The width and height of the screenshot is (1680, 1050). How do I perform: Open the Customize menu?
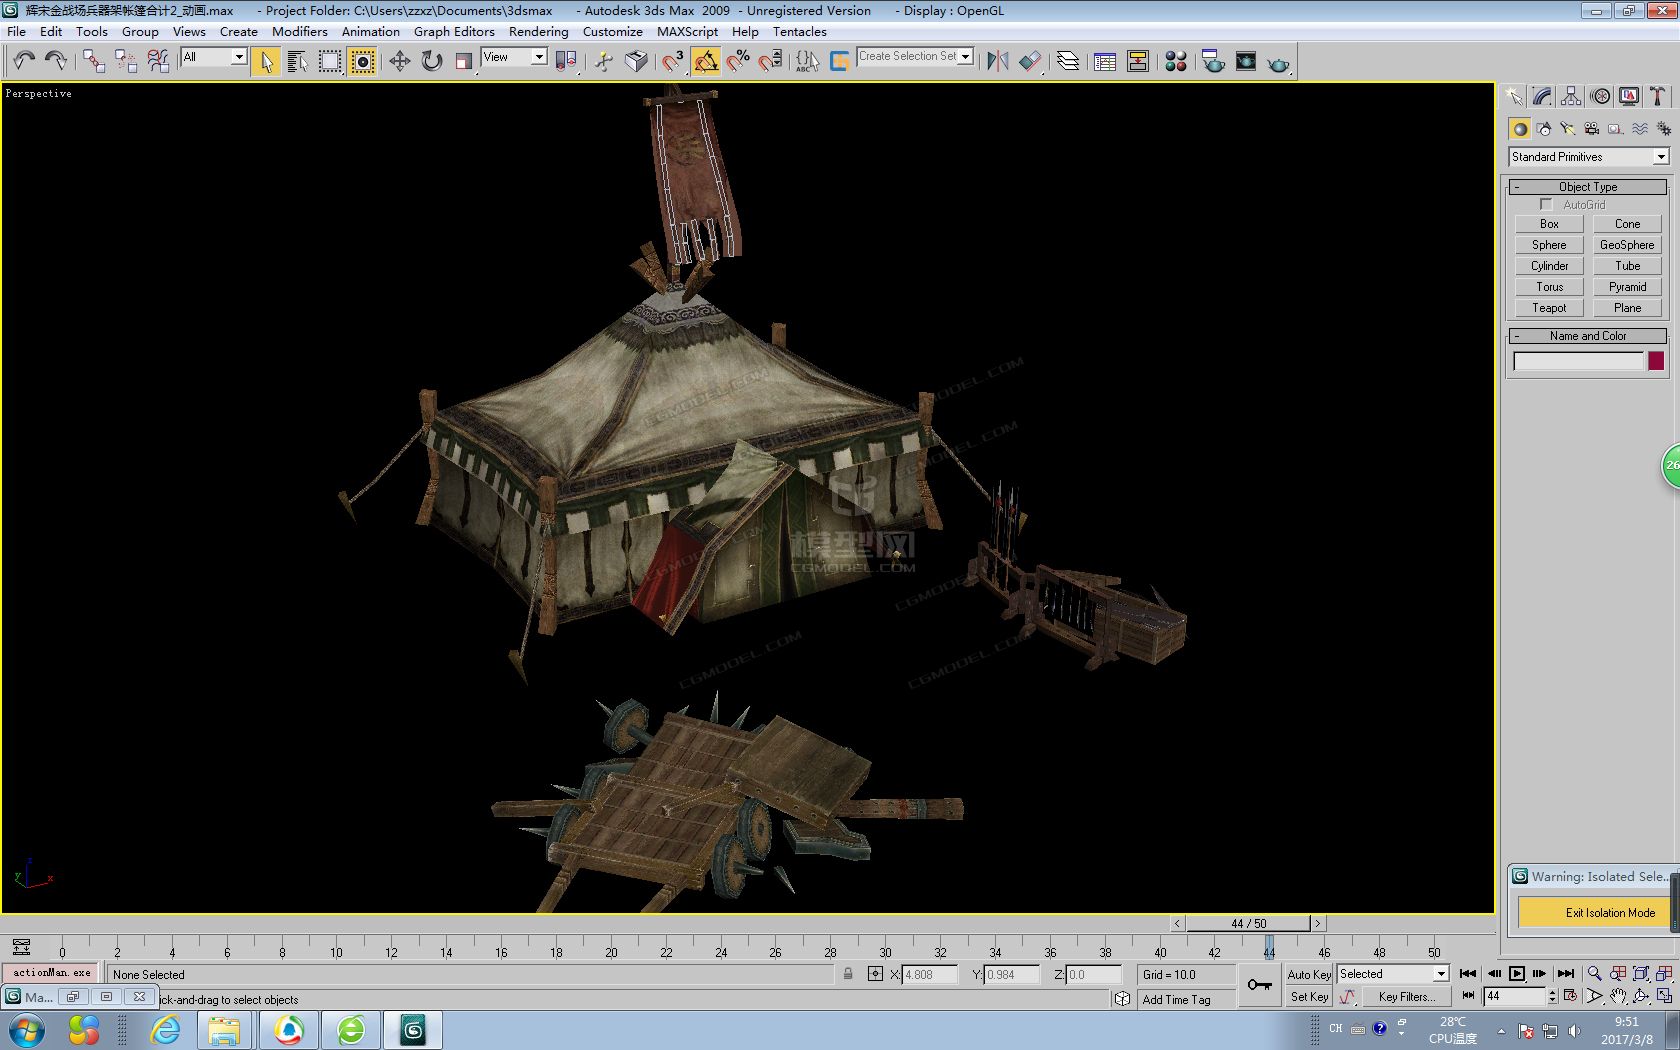[612, 32]
